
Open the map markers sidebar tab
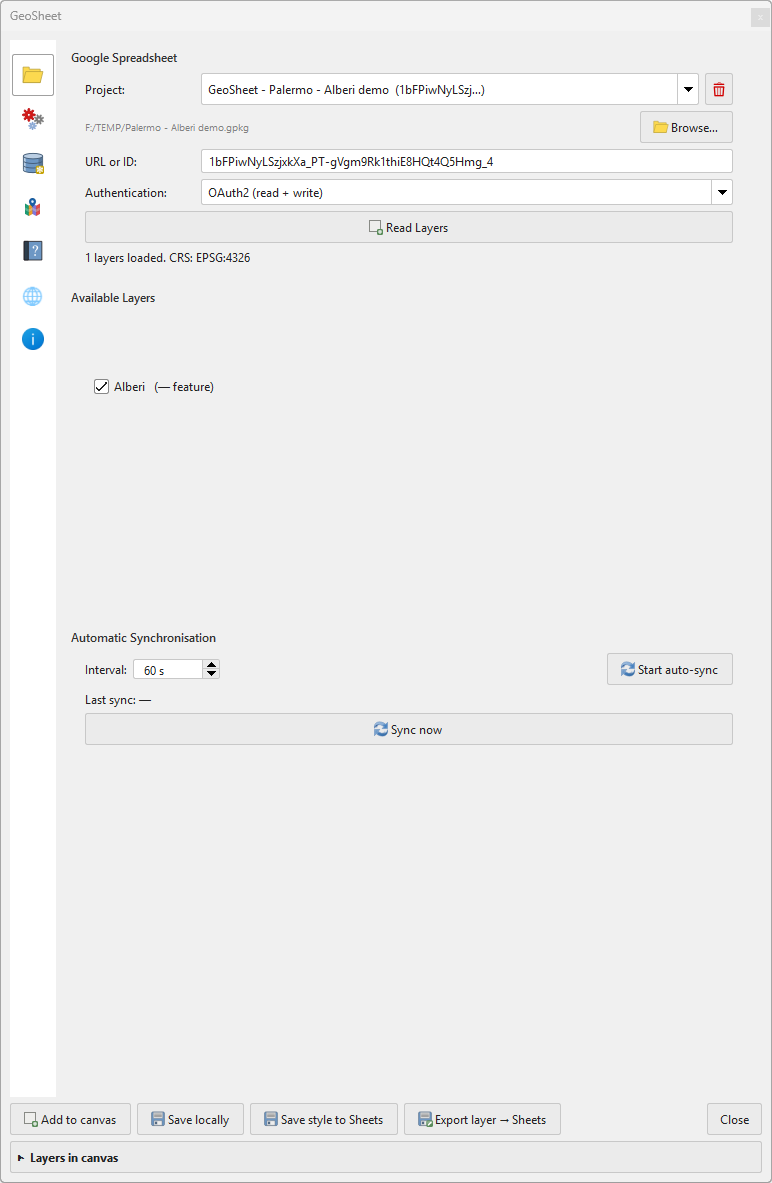coord(32,207)
